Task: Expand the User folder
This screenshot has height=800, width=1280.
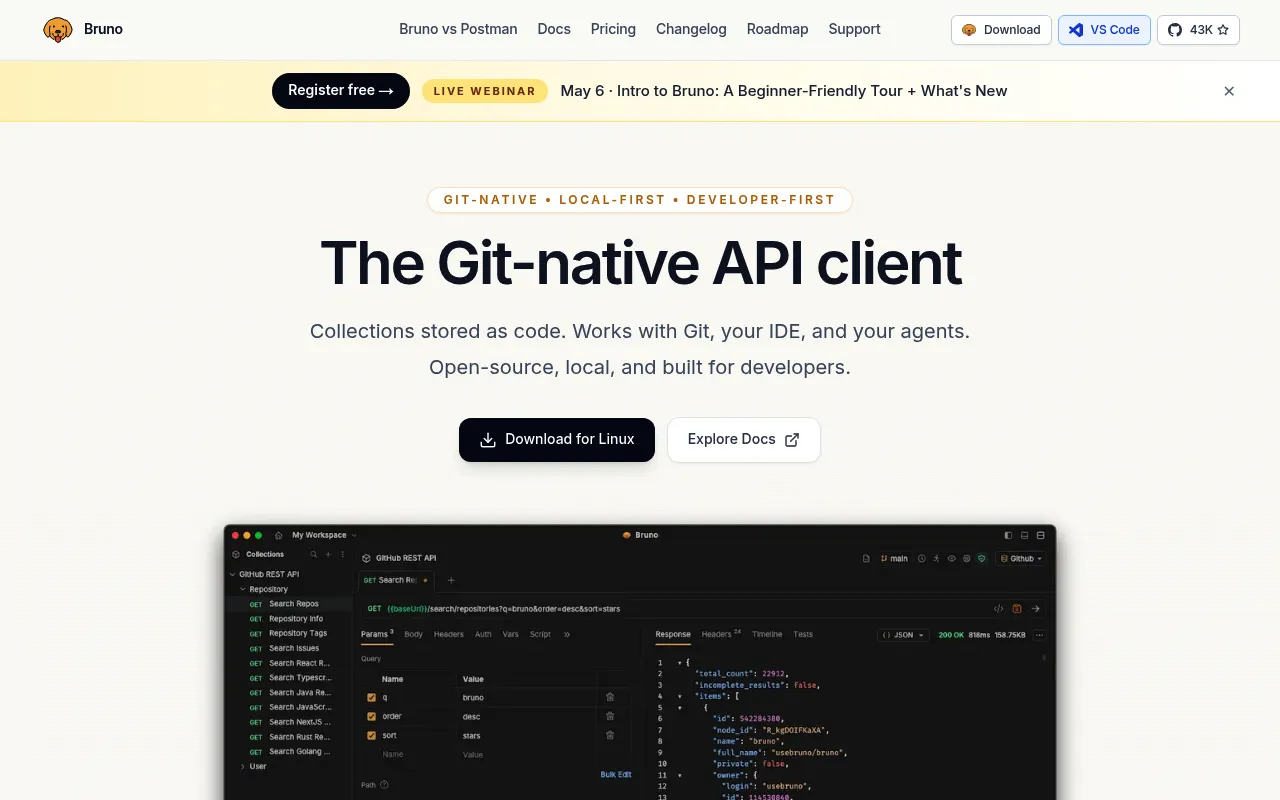Action: [242, 767]
